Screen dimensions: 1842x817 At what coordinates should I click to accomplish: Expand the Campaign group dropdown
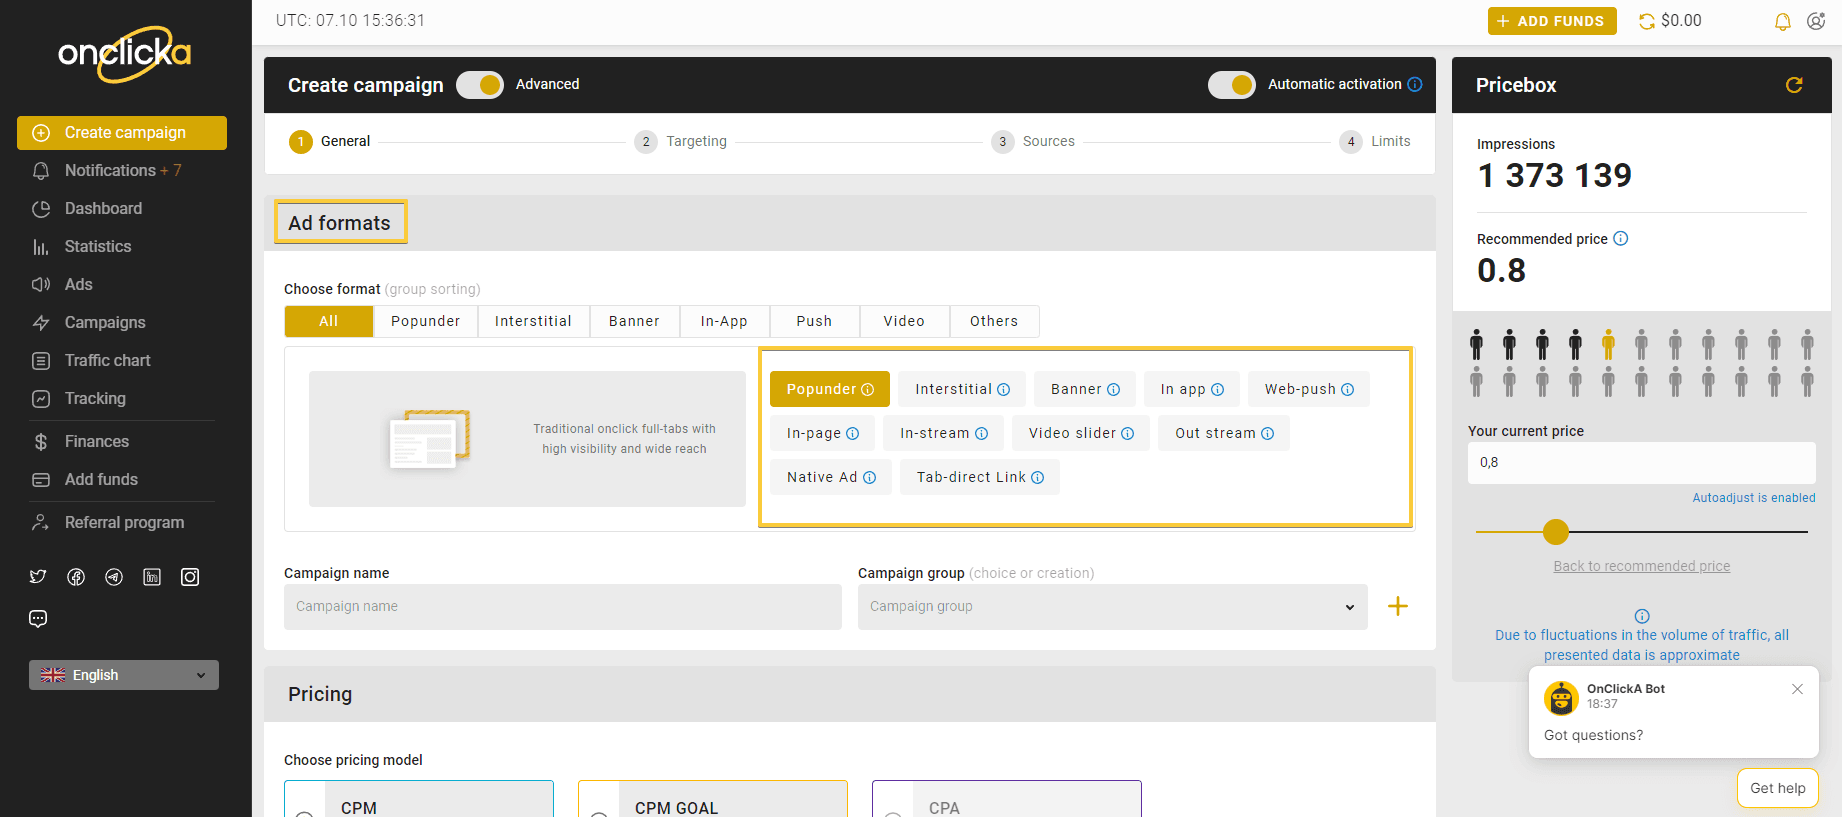coord(1112,607)
